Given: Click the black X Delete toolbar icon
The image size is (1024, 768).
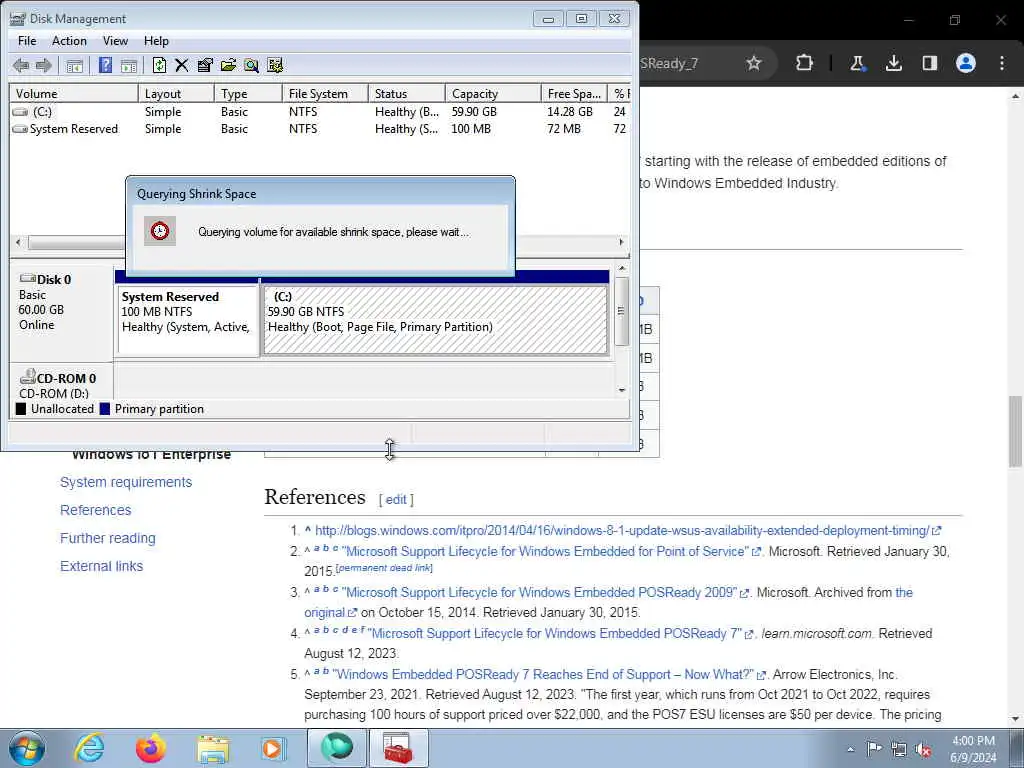Looking at the screenshot, I should coord(182,65).
